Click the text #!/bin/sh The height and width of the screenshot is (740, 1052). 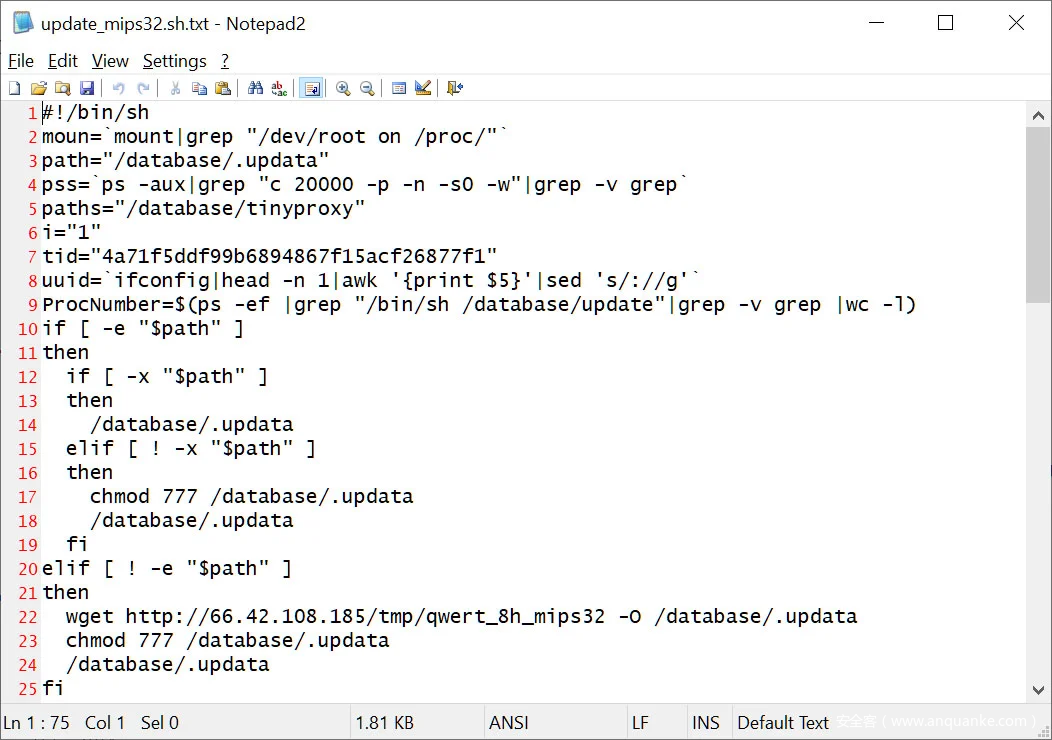tap(95, 112)
